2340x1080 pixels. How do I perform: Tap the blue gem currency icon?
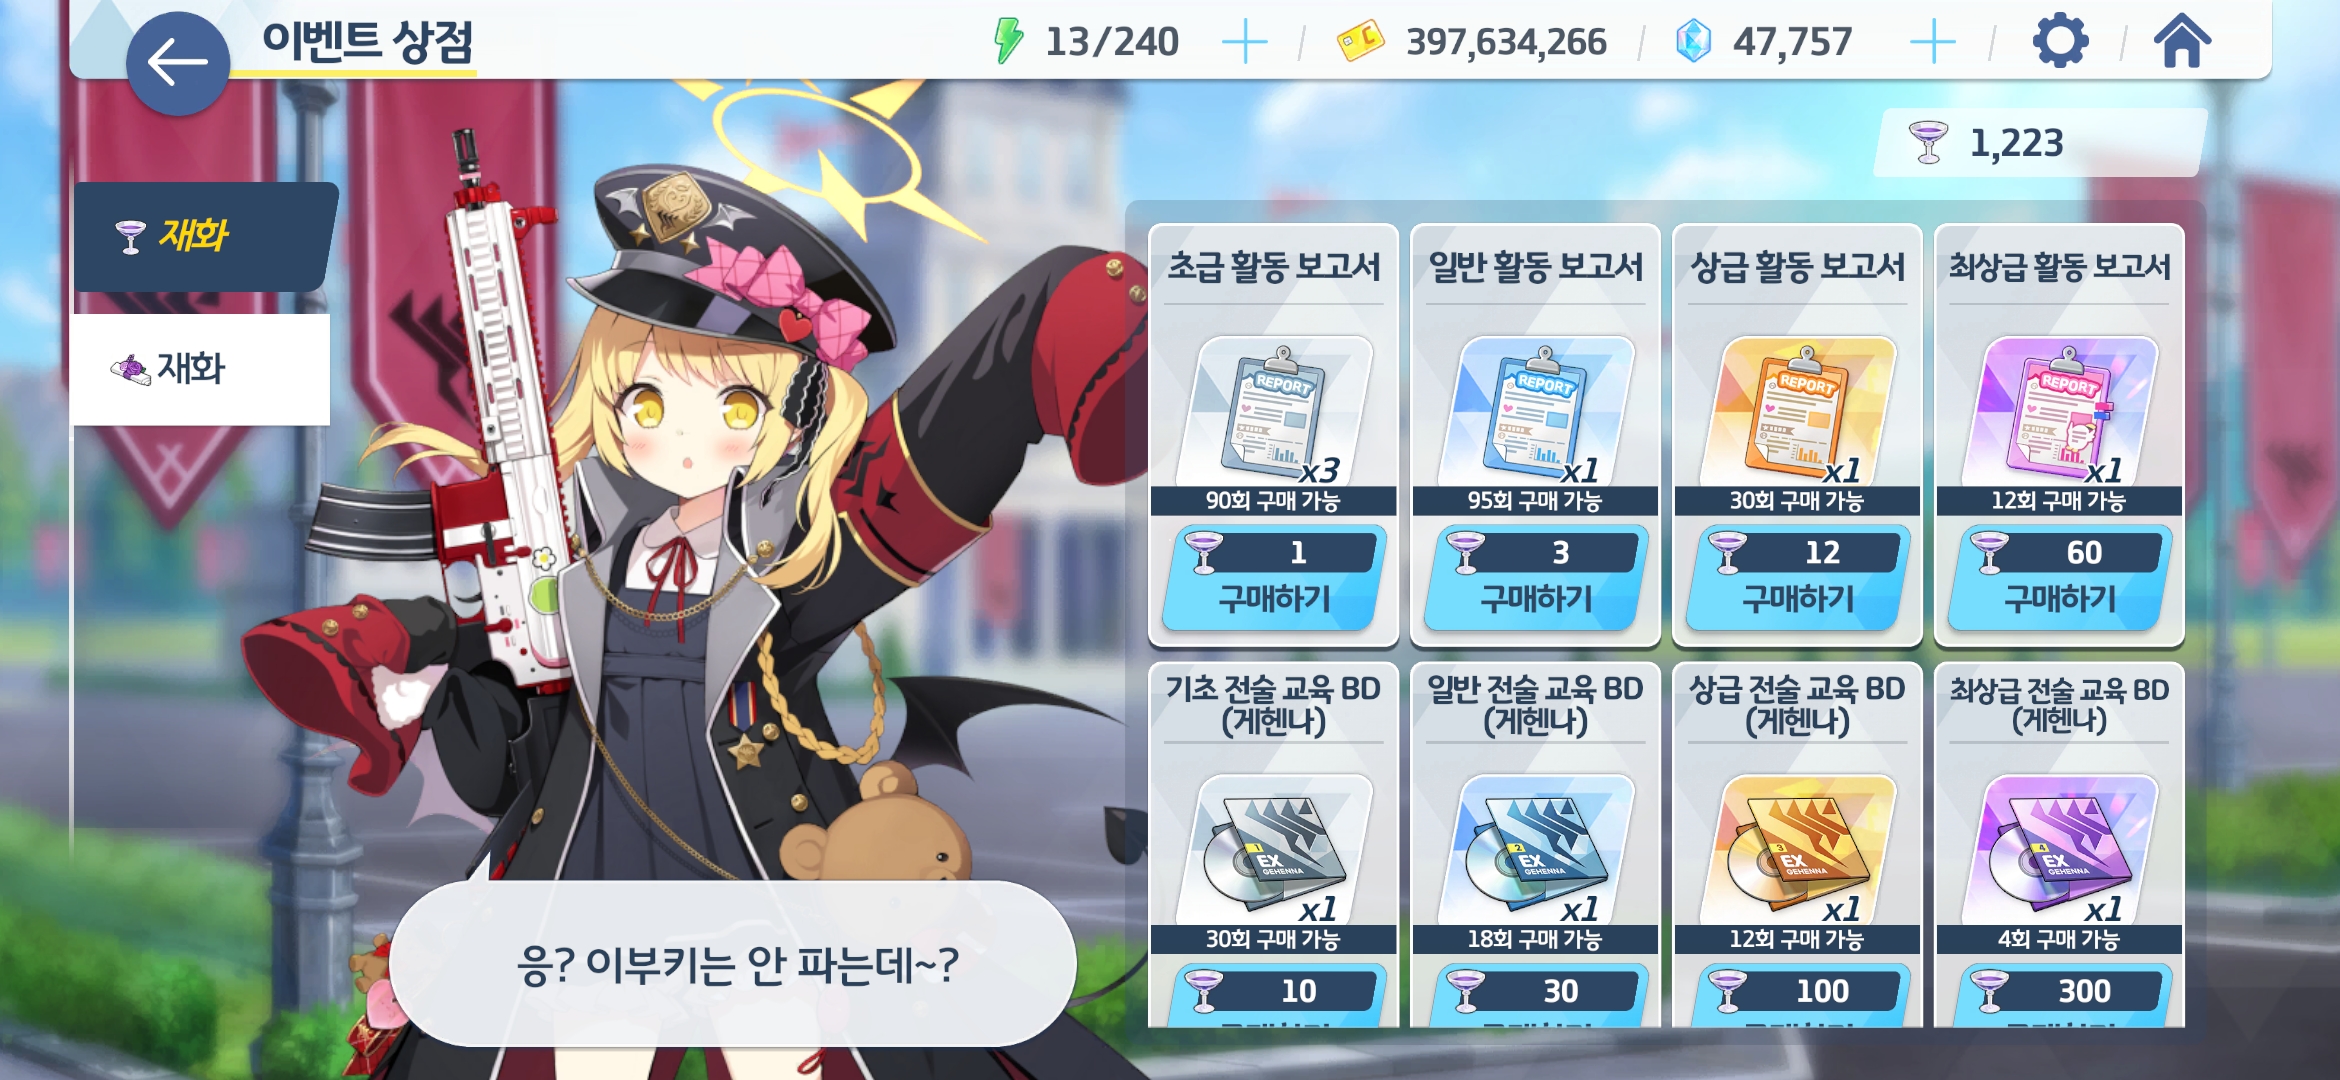[x=1693, y=42]
